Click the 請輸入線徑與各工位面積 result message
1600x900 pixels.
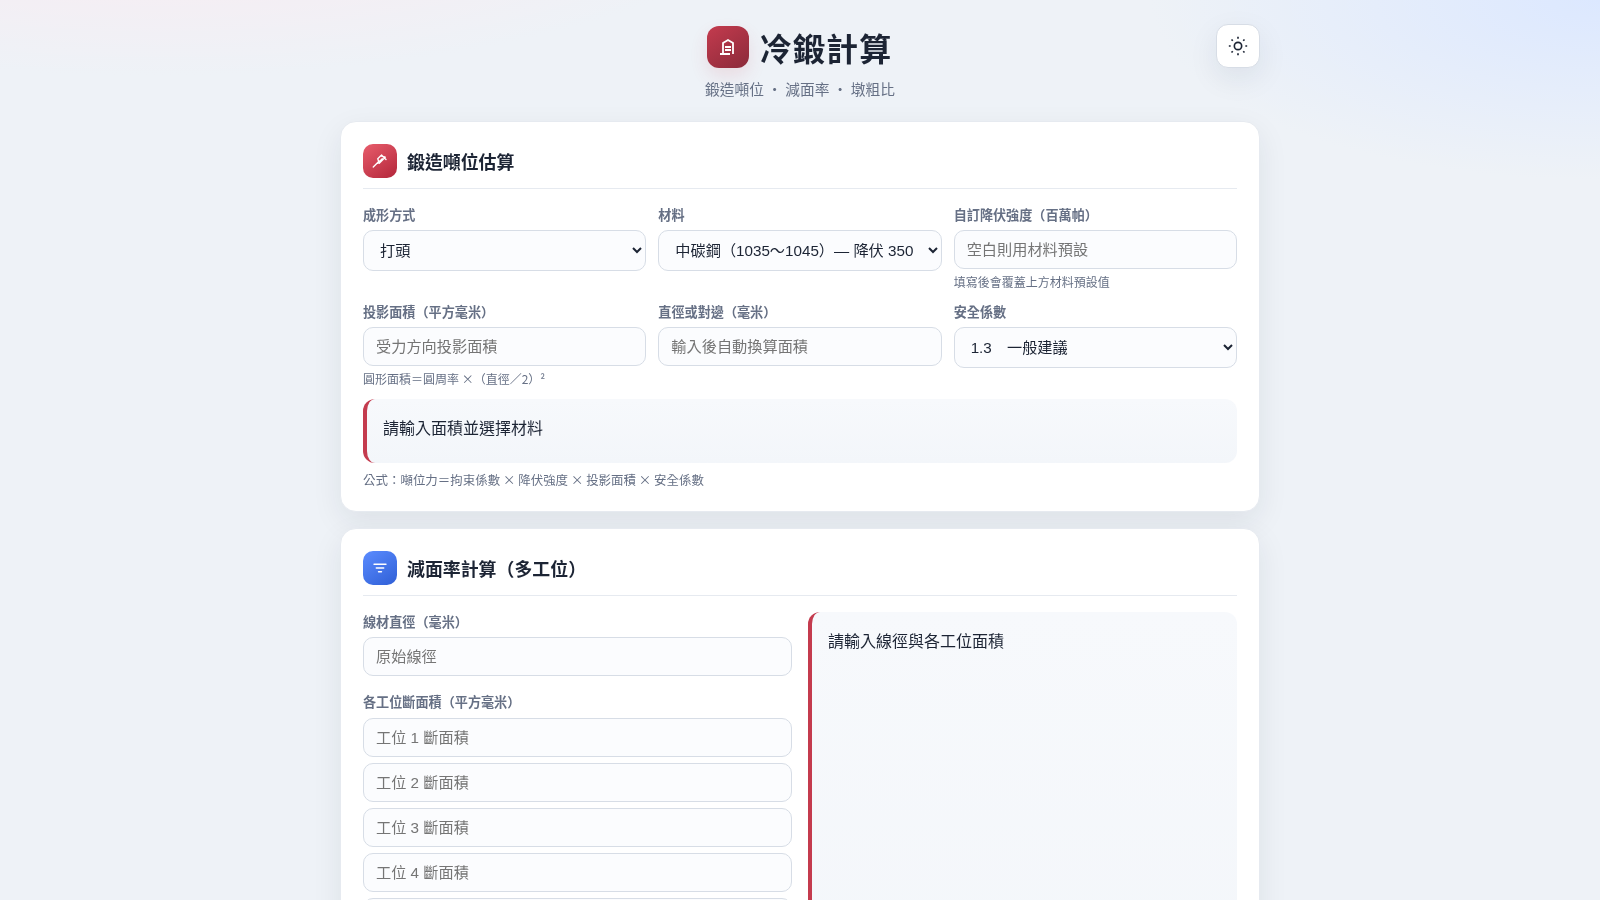coord(916,641)
